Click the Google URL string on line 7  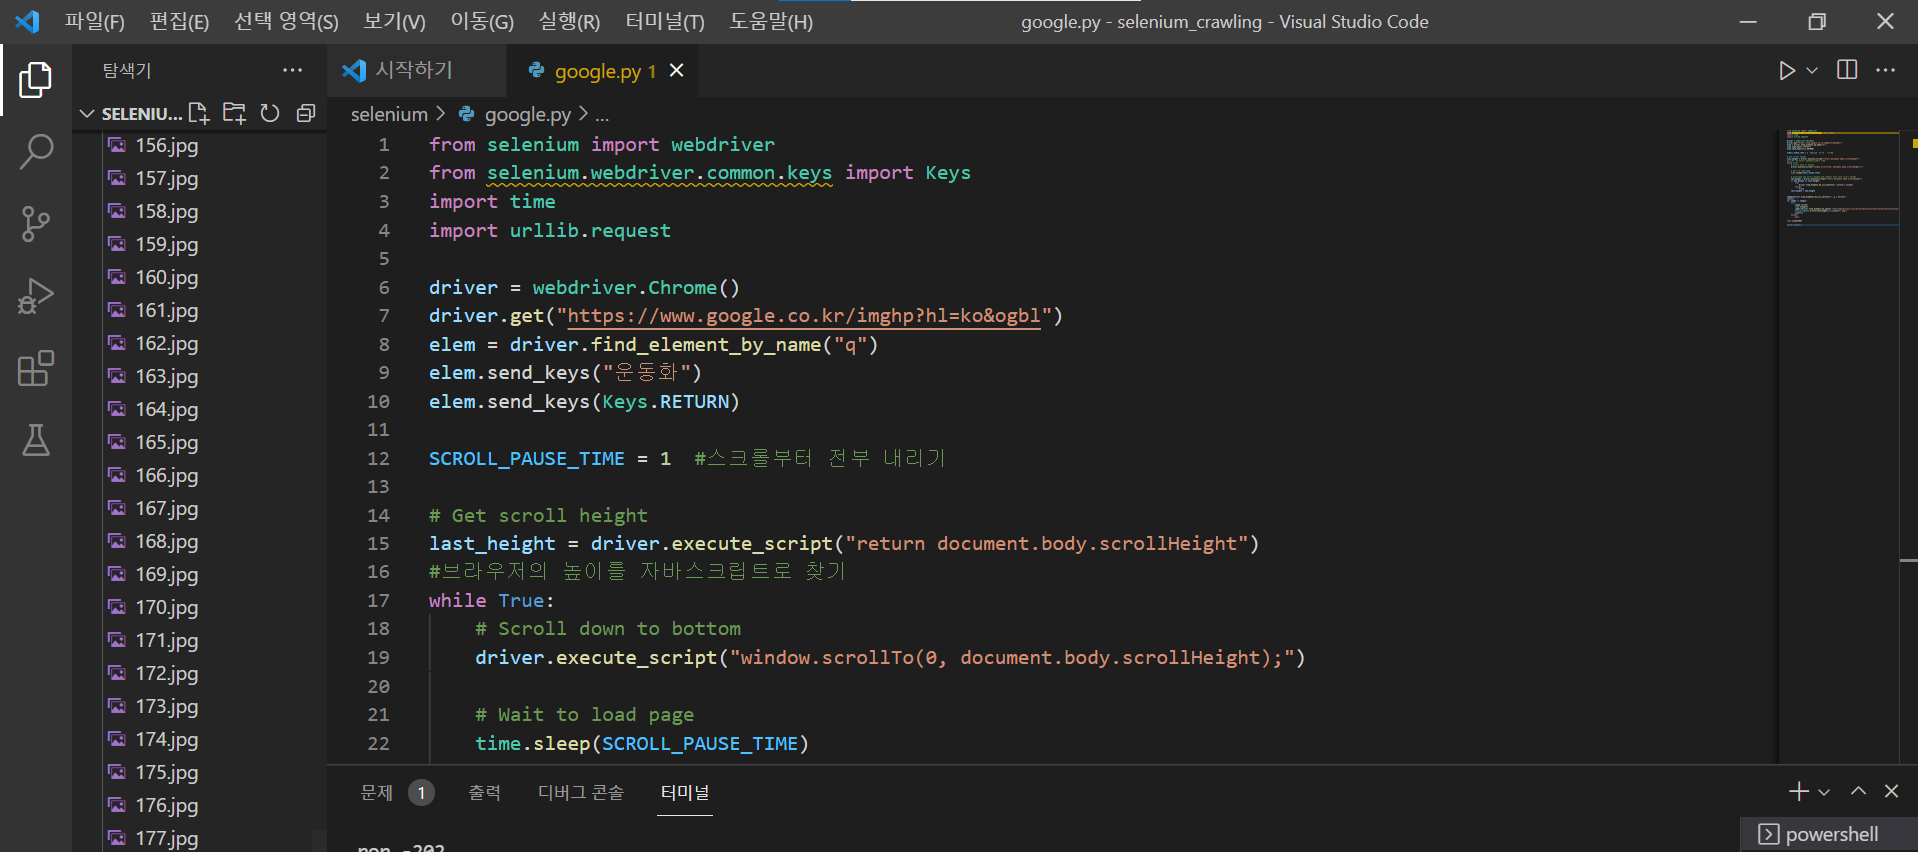pyautogui.click(x=805, y=316)
